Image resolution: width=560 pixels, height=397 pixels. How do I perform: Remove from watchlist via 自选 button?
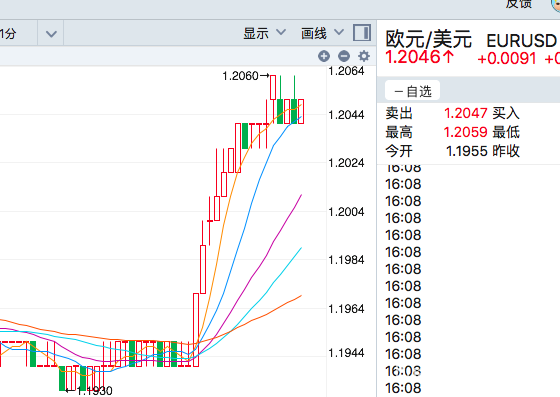pyautogui.click(x=412, y=91)
